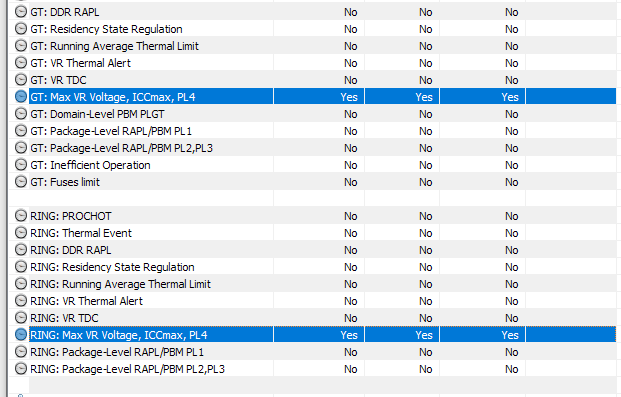The image size is (621, 397).
Task: Click third Yes value in RING: Max VR Voltage row
Action: pyautogui.click(x=510, y=336)
